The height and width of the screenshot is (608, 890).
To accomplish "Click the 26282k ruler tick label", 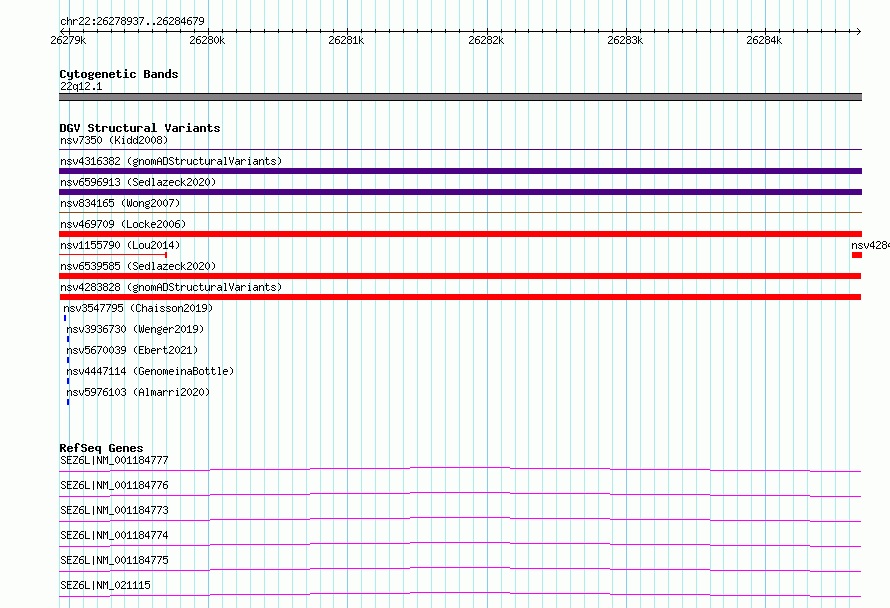I will (x=486, y=40).
